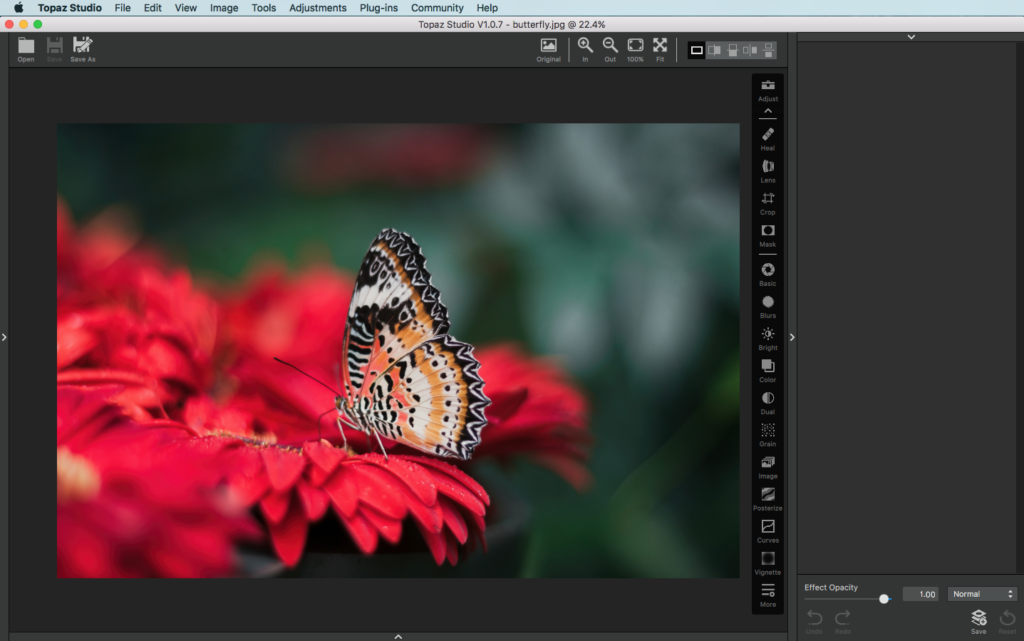Open the Adjustments menu
This screenshot has height=641, width=1024.
[x=317, y=8]
